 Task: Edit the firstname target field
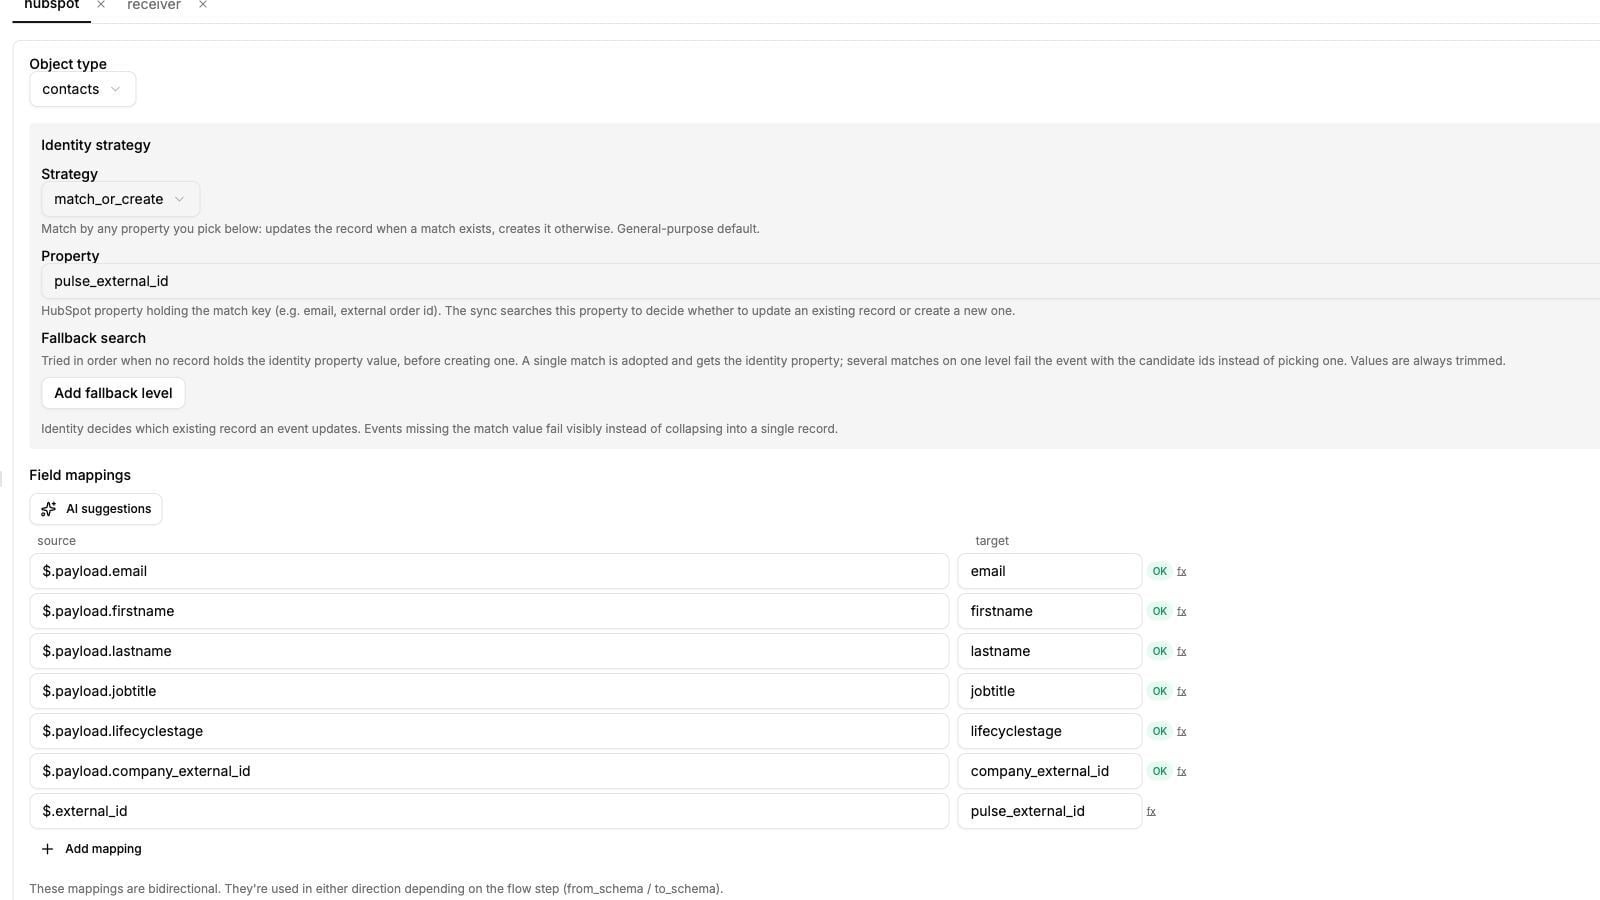coord(1049,611)
